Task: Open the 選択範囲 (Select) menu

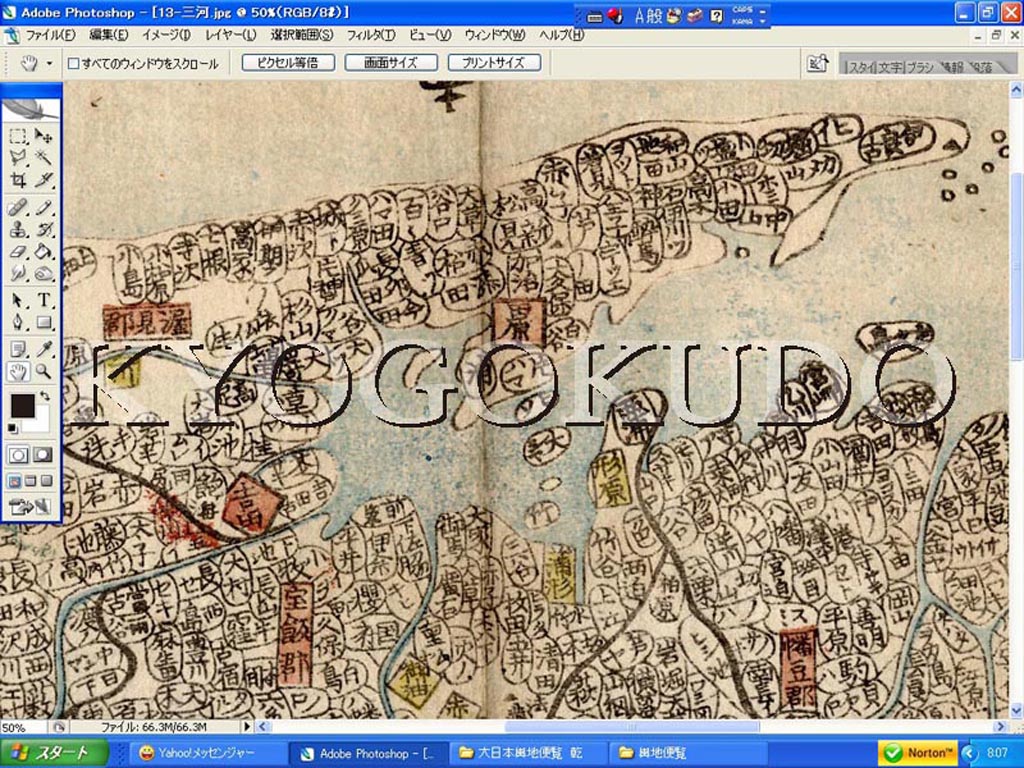Action: pyautogui.click(x=302, y=35)
